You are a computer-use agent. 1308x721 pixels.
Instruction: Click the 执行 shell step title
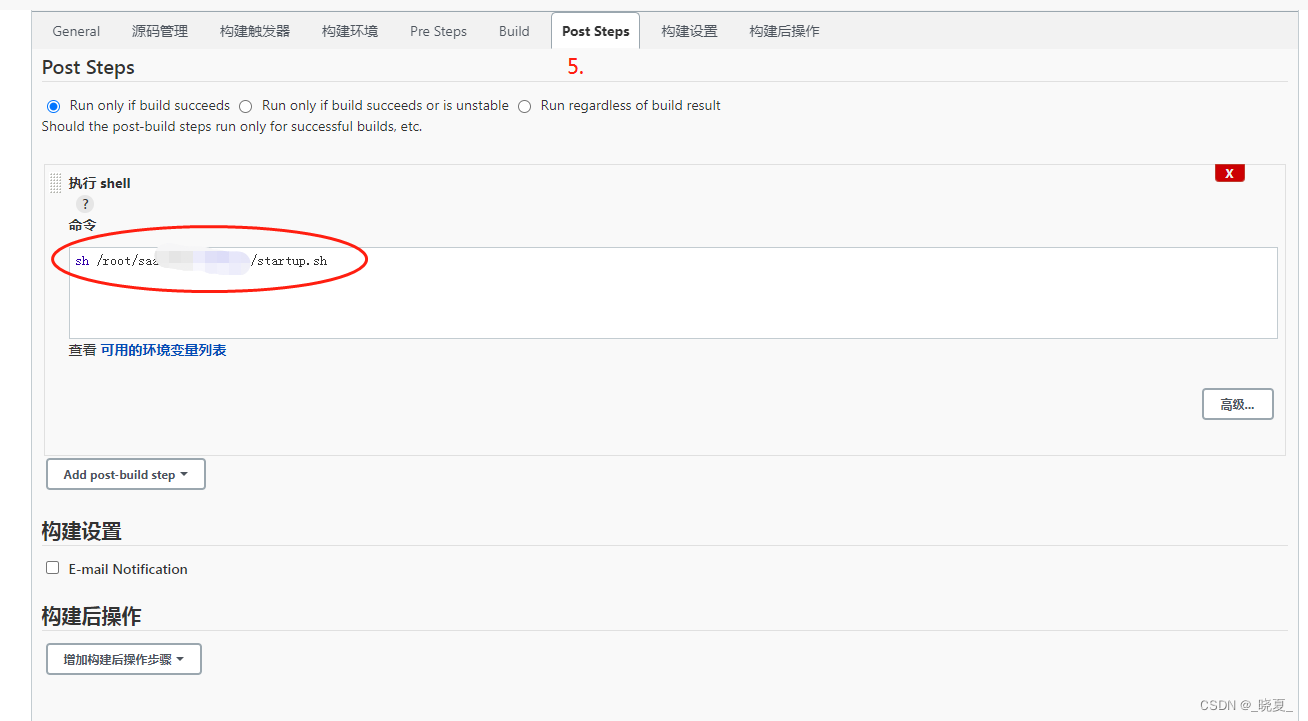(99, 183)
